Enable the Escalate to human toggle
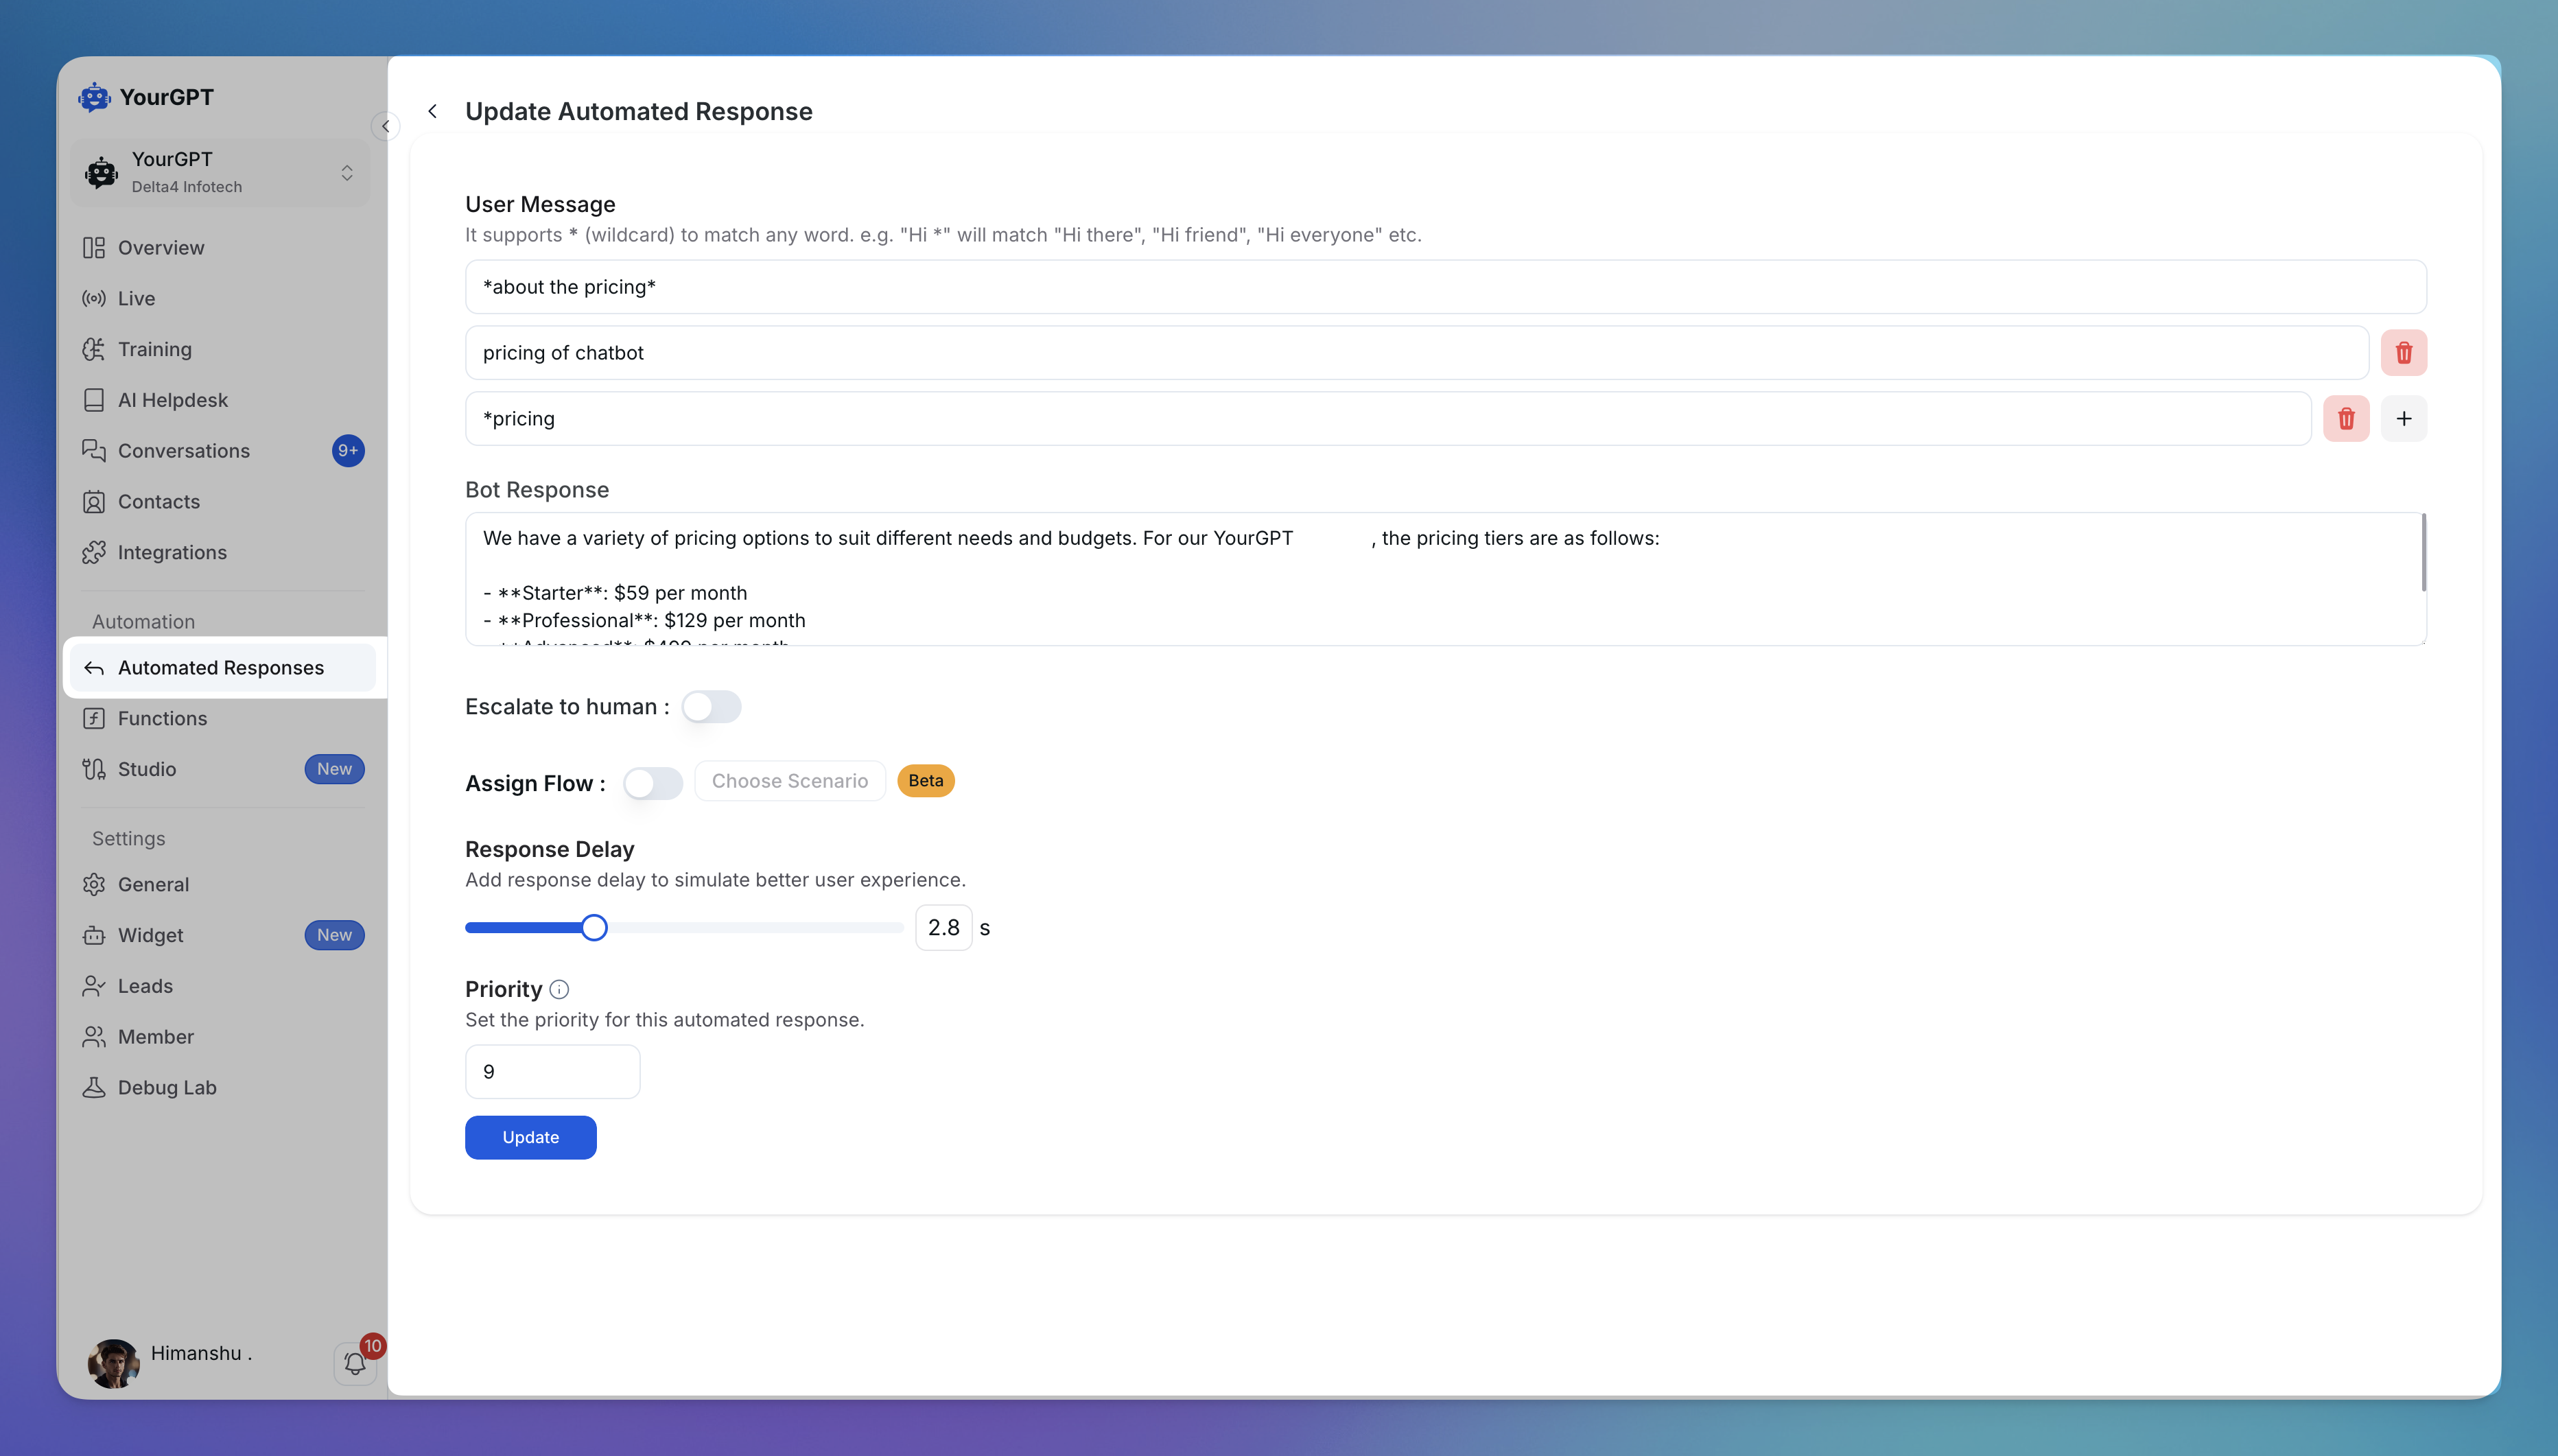This screenshot has height=1456, width=2558. coord(712,706)
